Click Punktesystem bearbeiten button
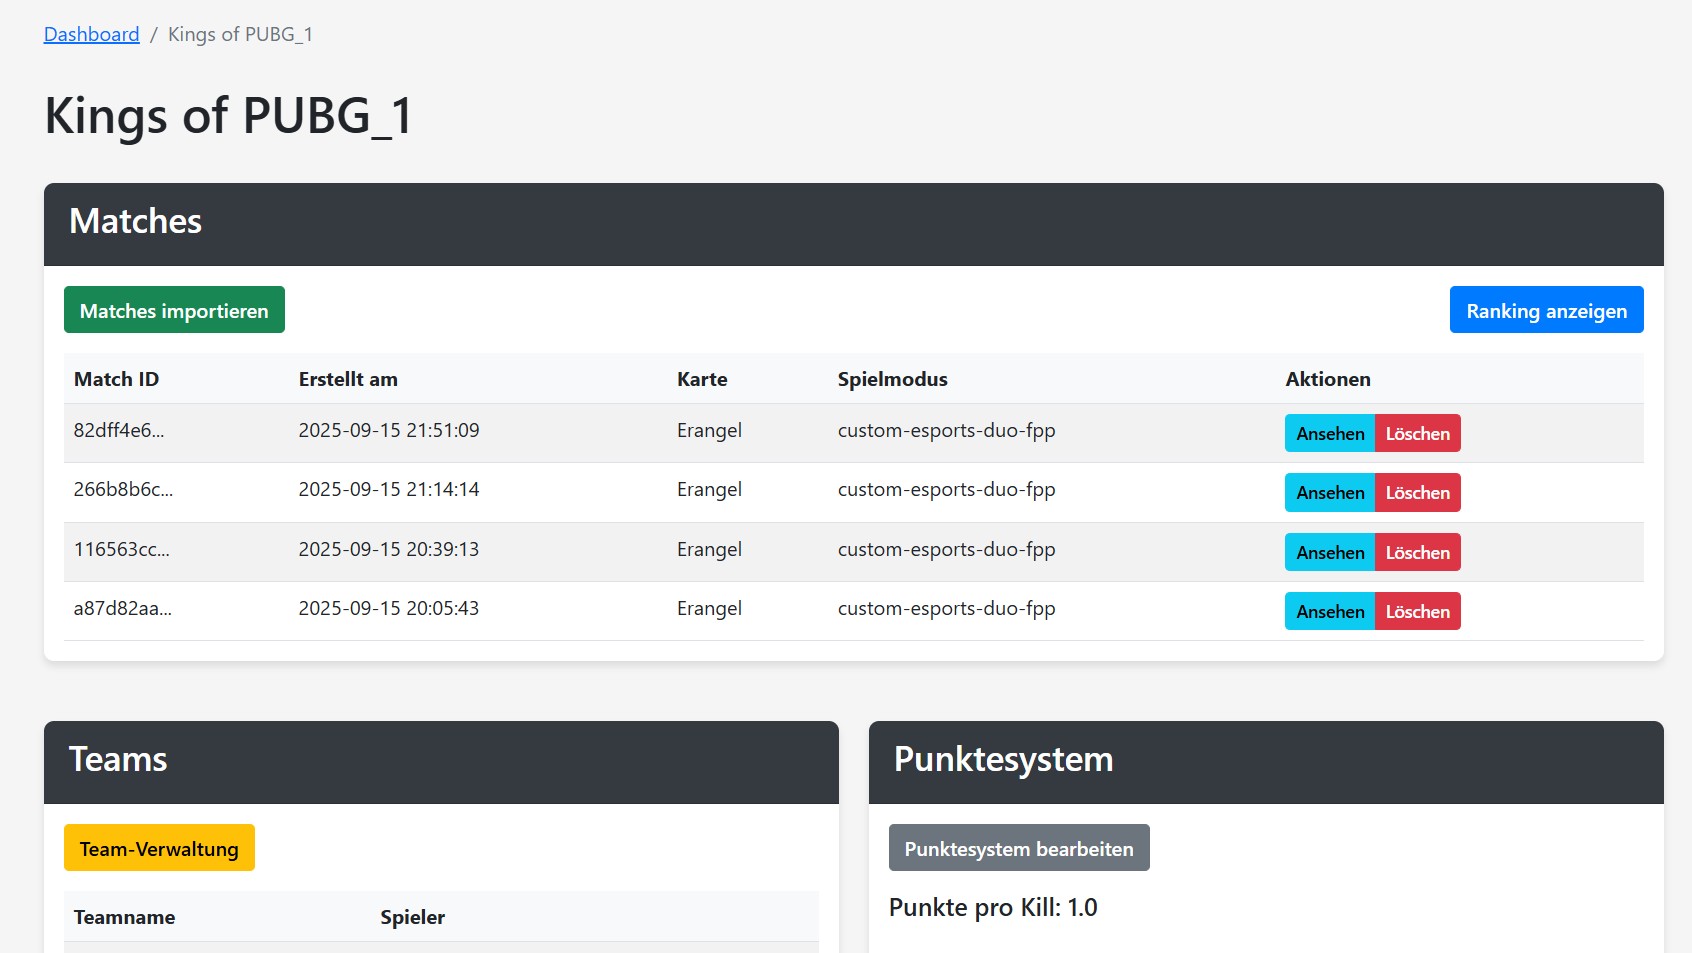The image size is (1692, 953). pyautogui.click(x=1018, y=848)
